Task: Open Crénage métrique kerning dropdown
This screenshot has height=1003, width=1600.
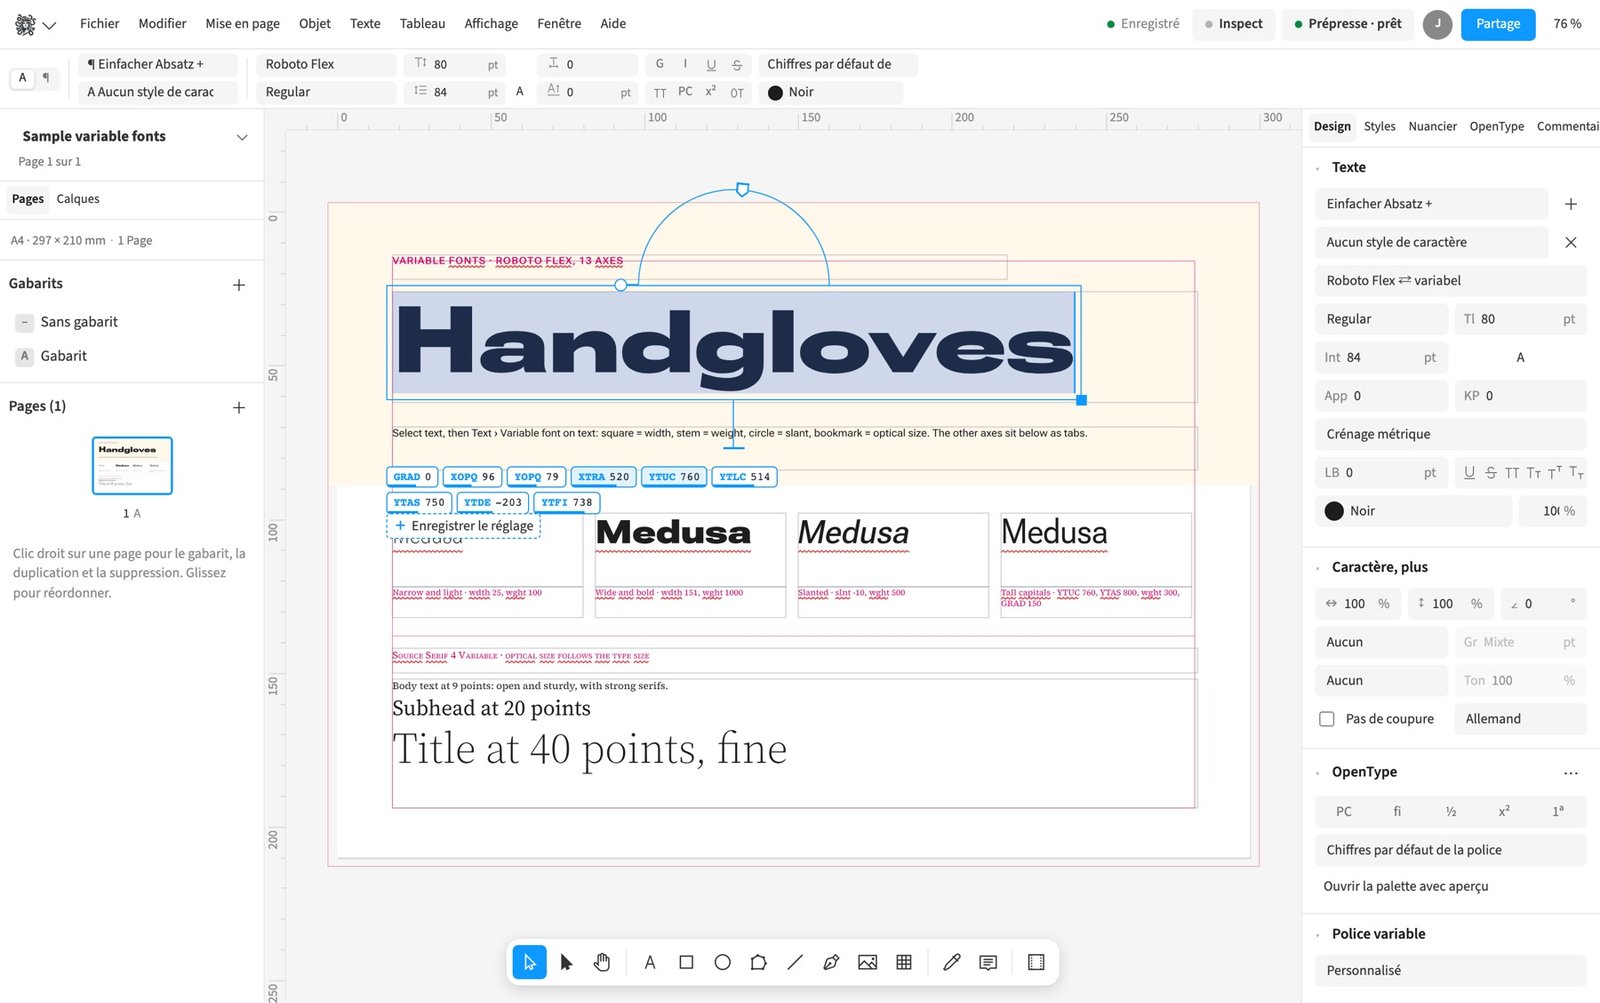Action: click(1450, 434)
